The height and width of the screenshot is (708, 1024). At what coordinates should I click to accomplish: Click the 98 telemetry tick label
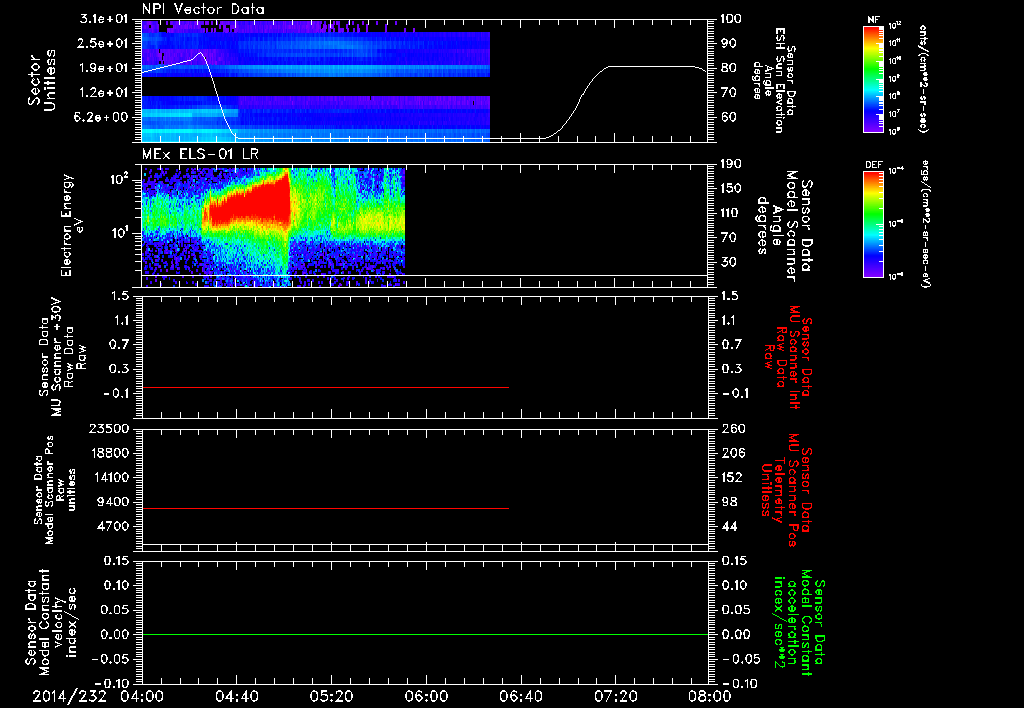(x=729, y=502)
